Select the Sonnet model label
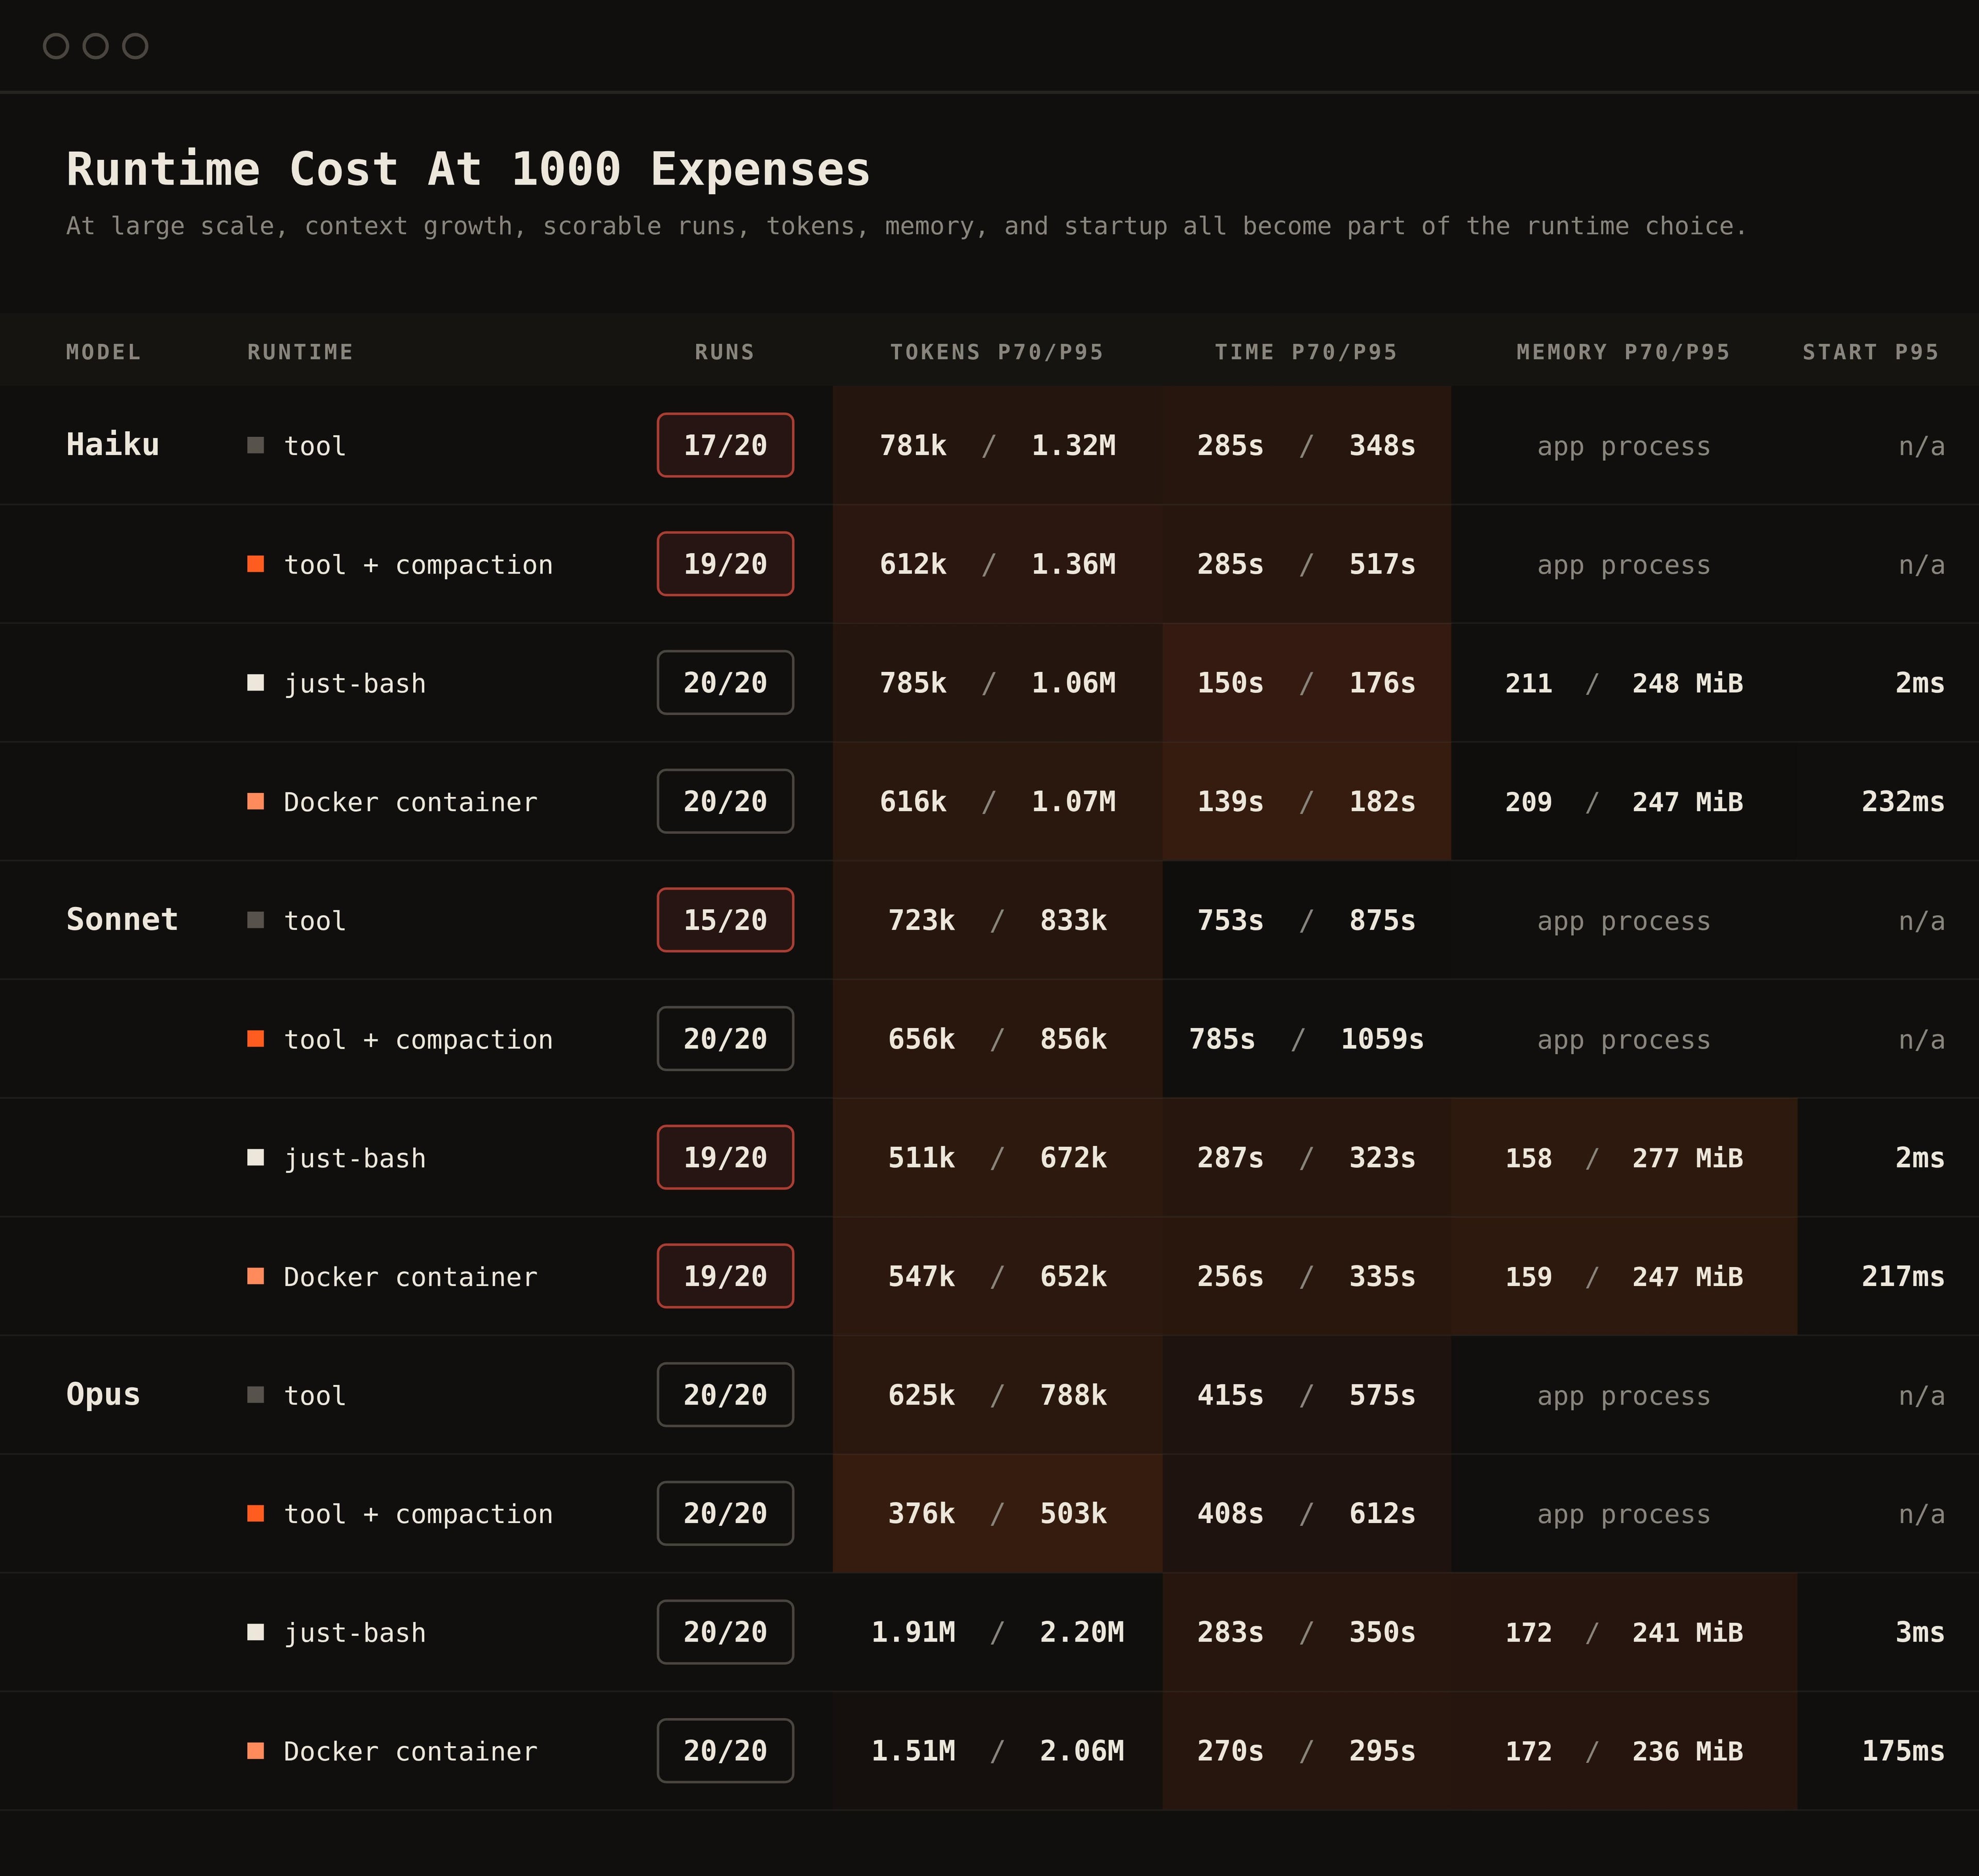Image resolution: width=1979 pixels, height=1876 pixels. 122,919
